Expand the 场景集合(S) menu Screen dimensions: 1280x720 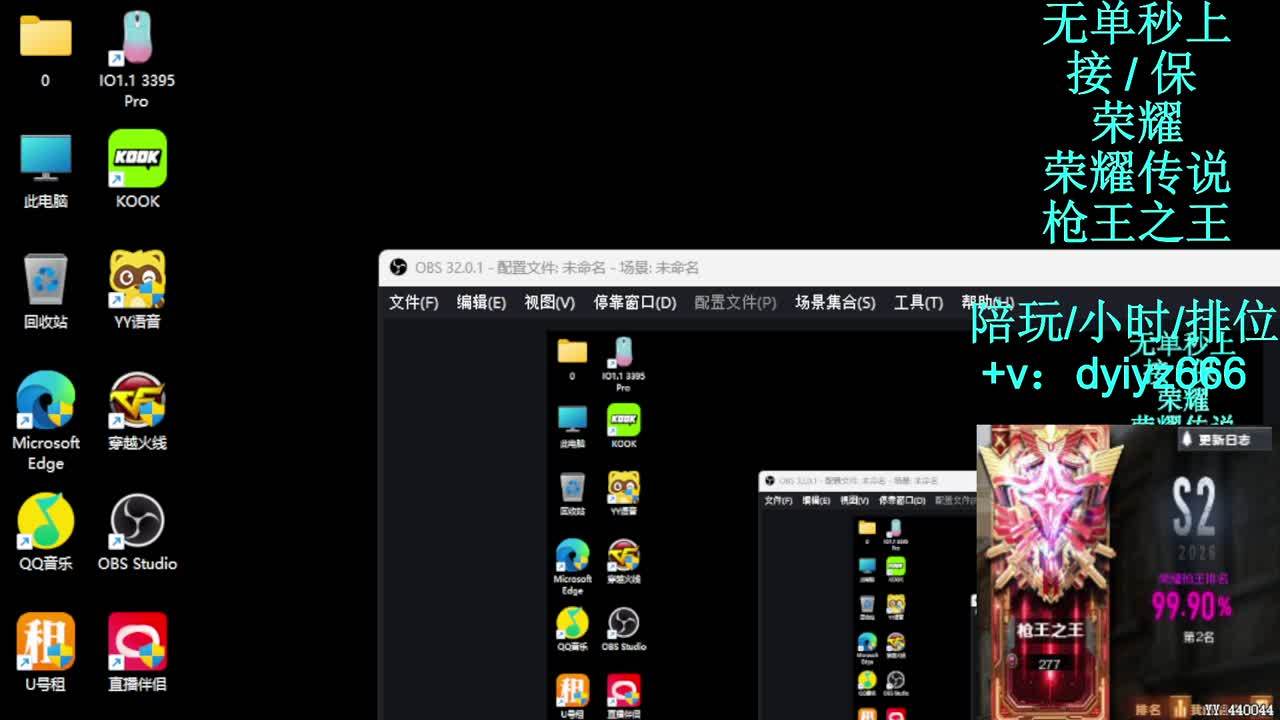(x=834, y=302)
